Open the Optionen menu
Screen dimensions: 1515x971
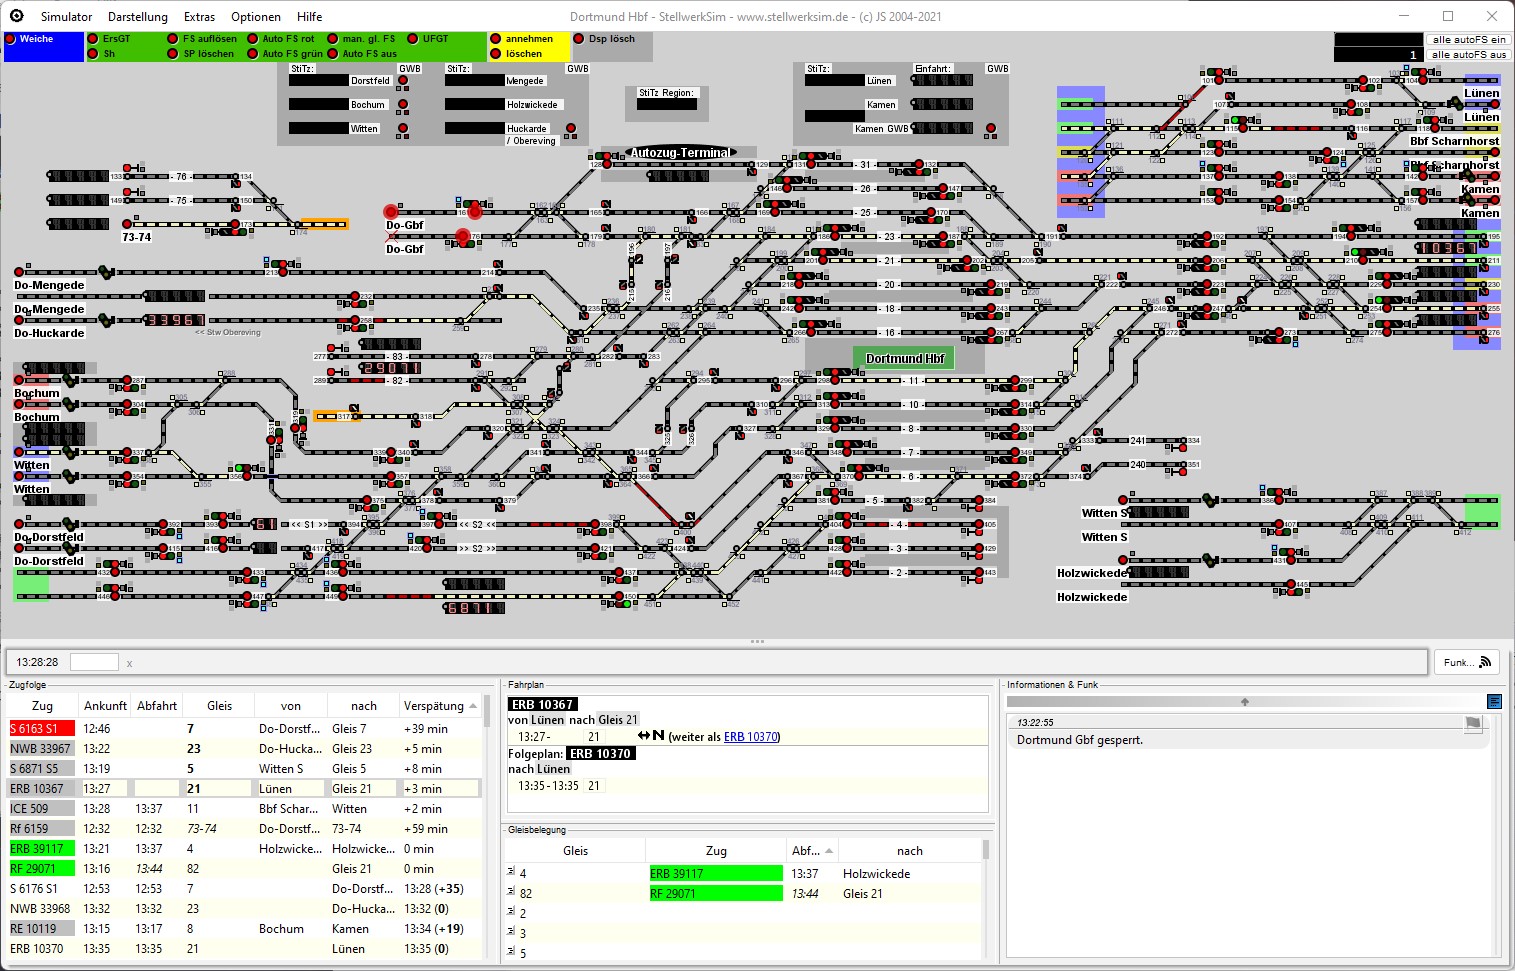tap(256, 17)
